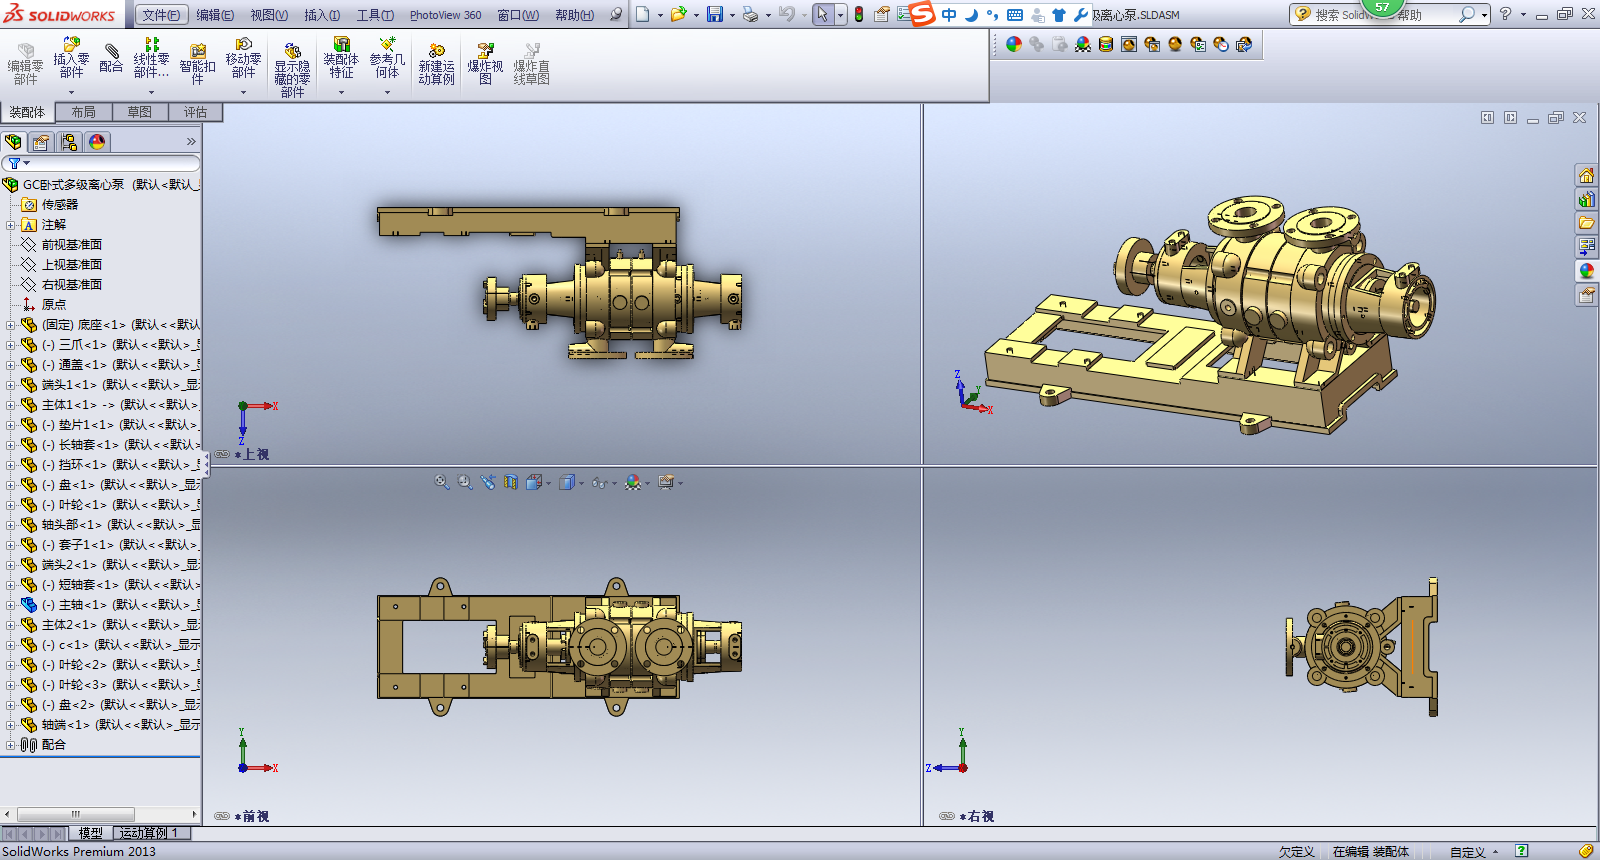This screenshot has width=1600, height=860.
Task: Expand the 底座<1> component node
Action: click(x=10, y=325)
